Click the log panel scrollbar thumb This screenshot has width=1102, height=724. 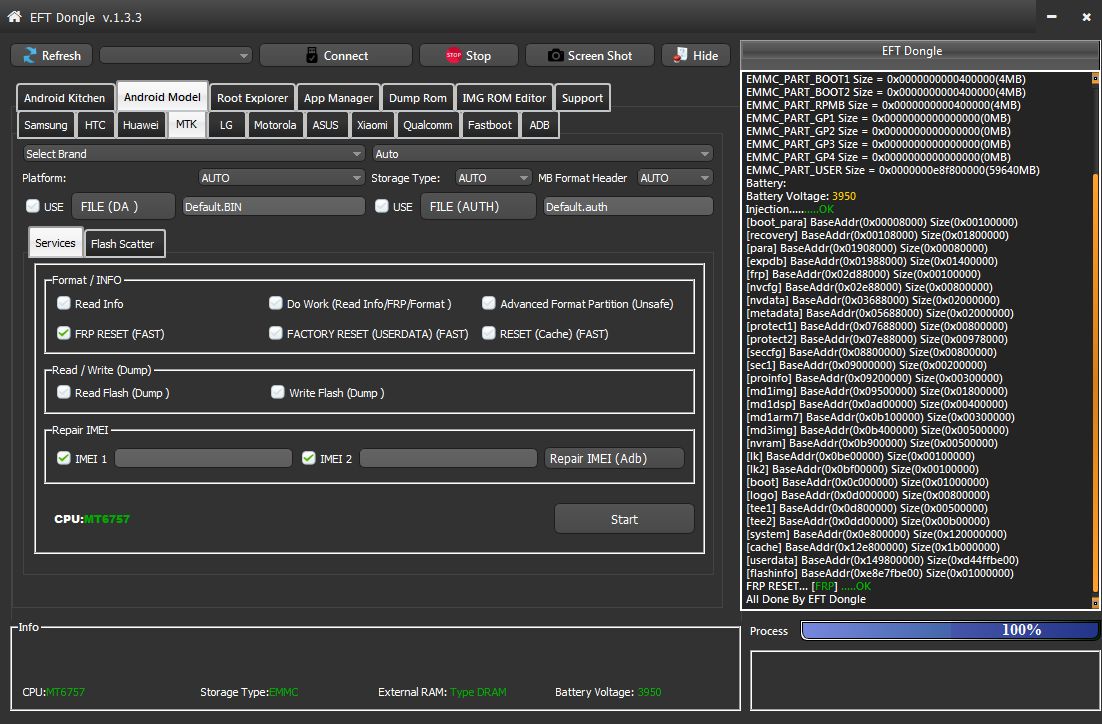(x=1095, y=383)
